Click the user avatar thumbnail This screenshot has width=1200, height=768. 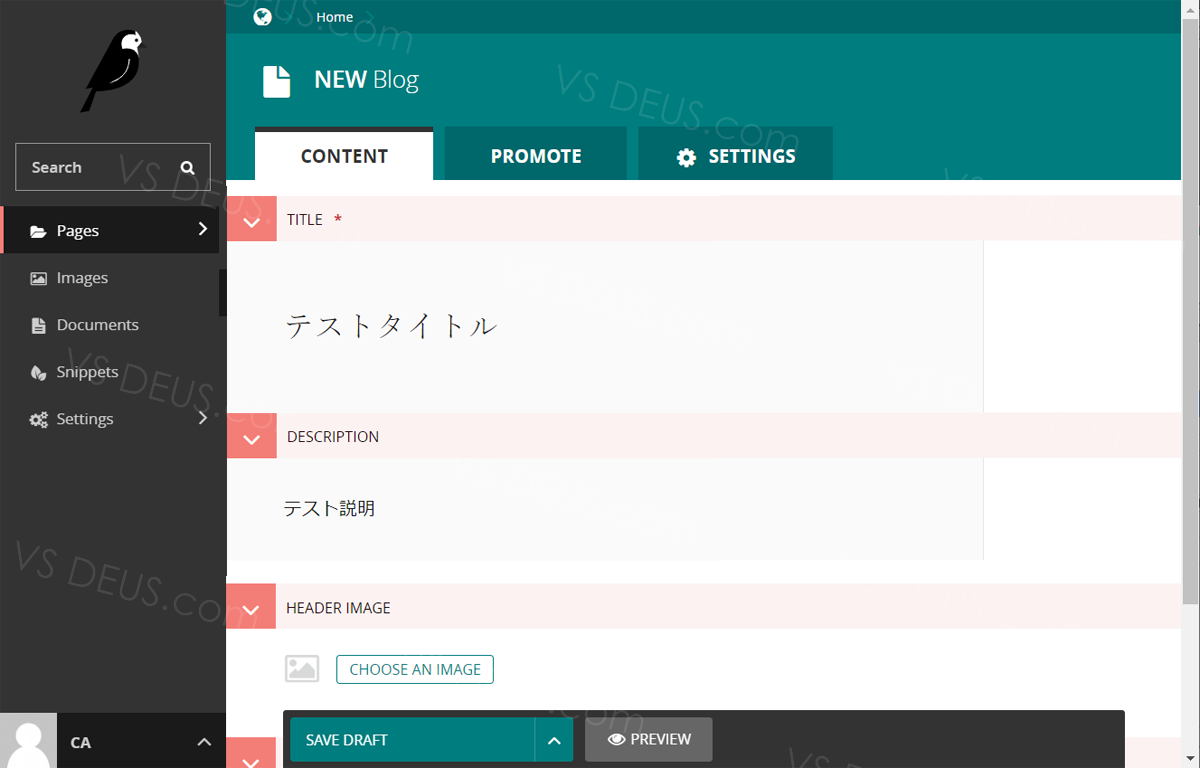pos(28,741)
